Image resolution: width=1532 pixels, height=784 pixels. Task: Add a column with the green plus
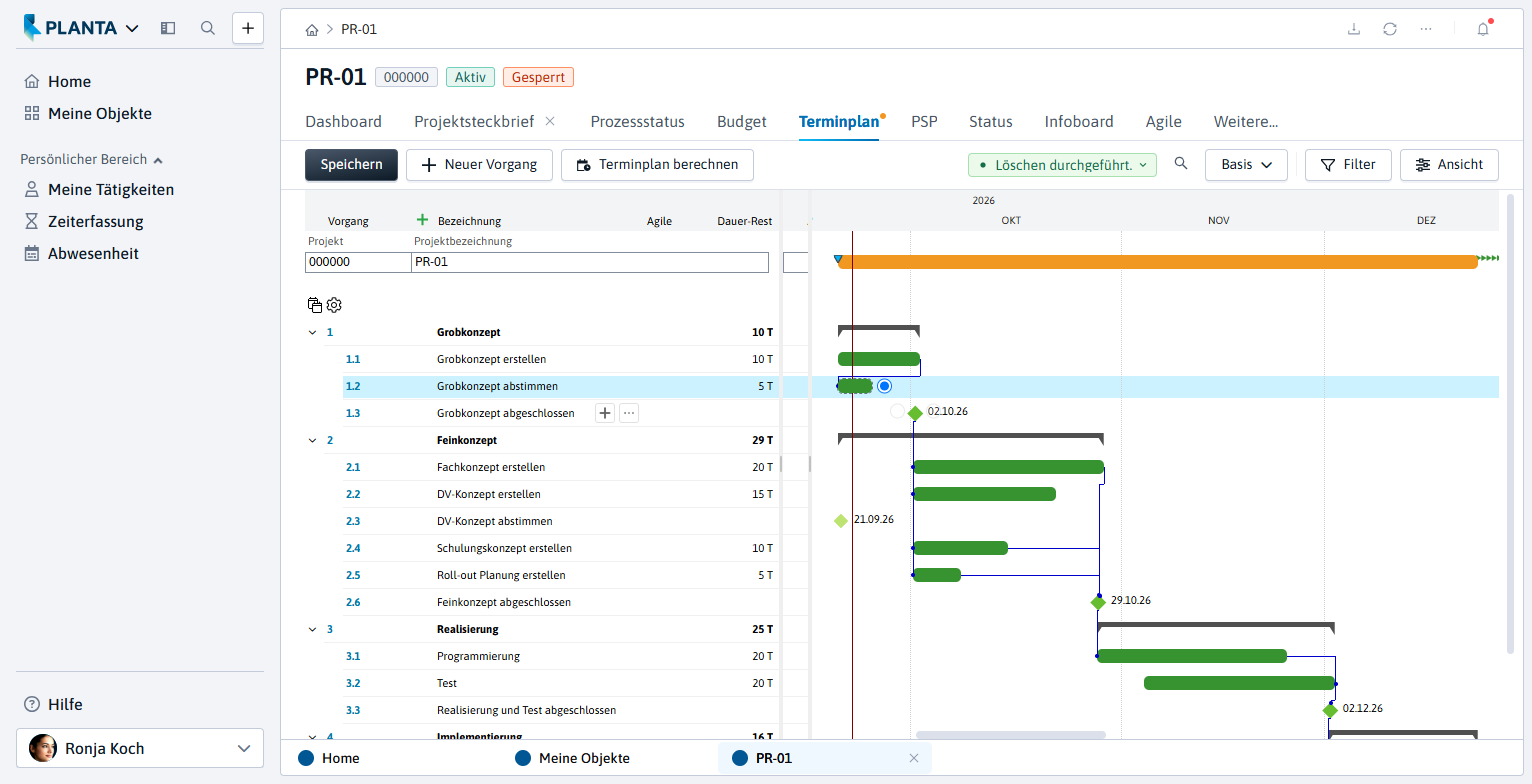point(422,220)
